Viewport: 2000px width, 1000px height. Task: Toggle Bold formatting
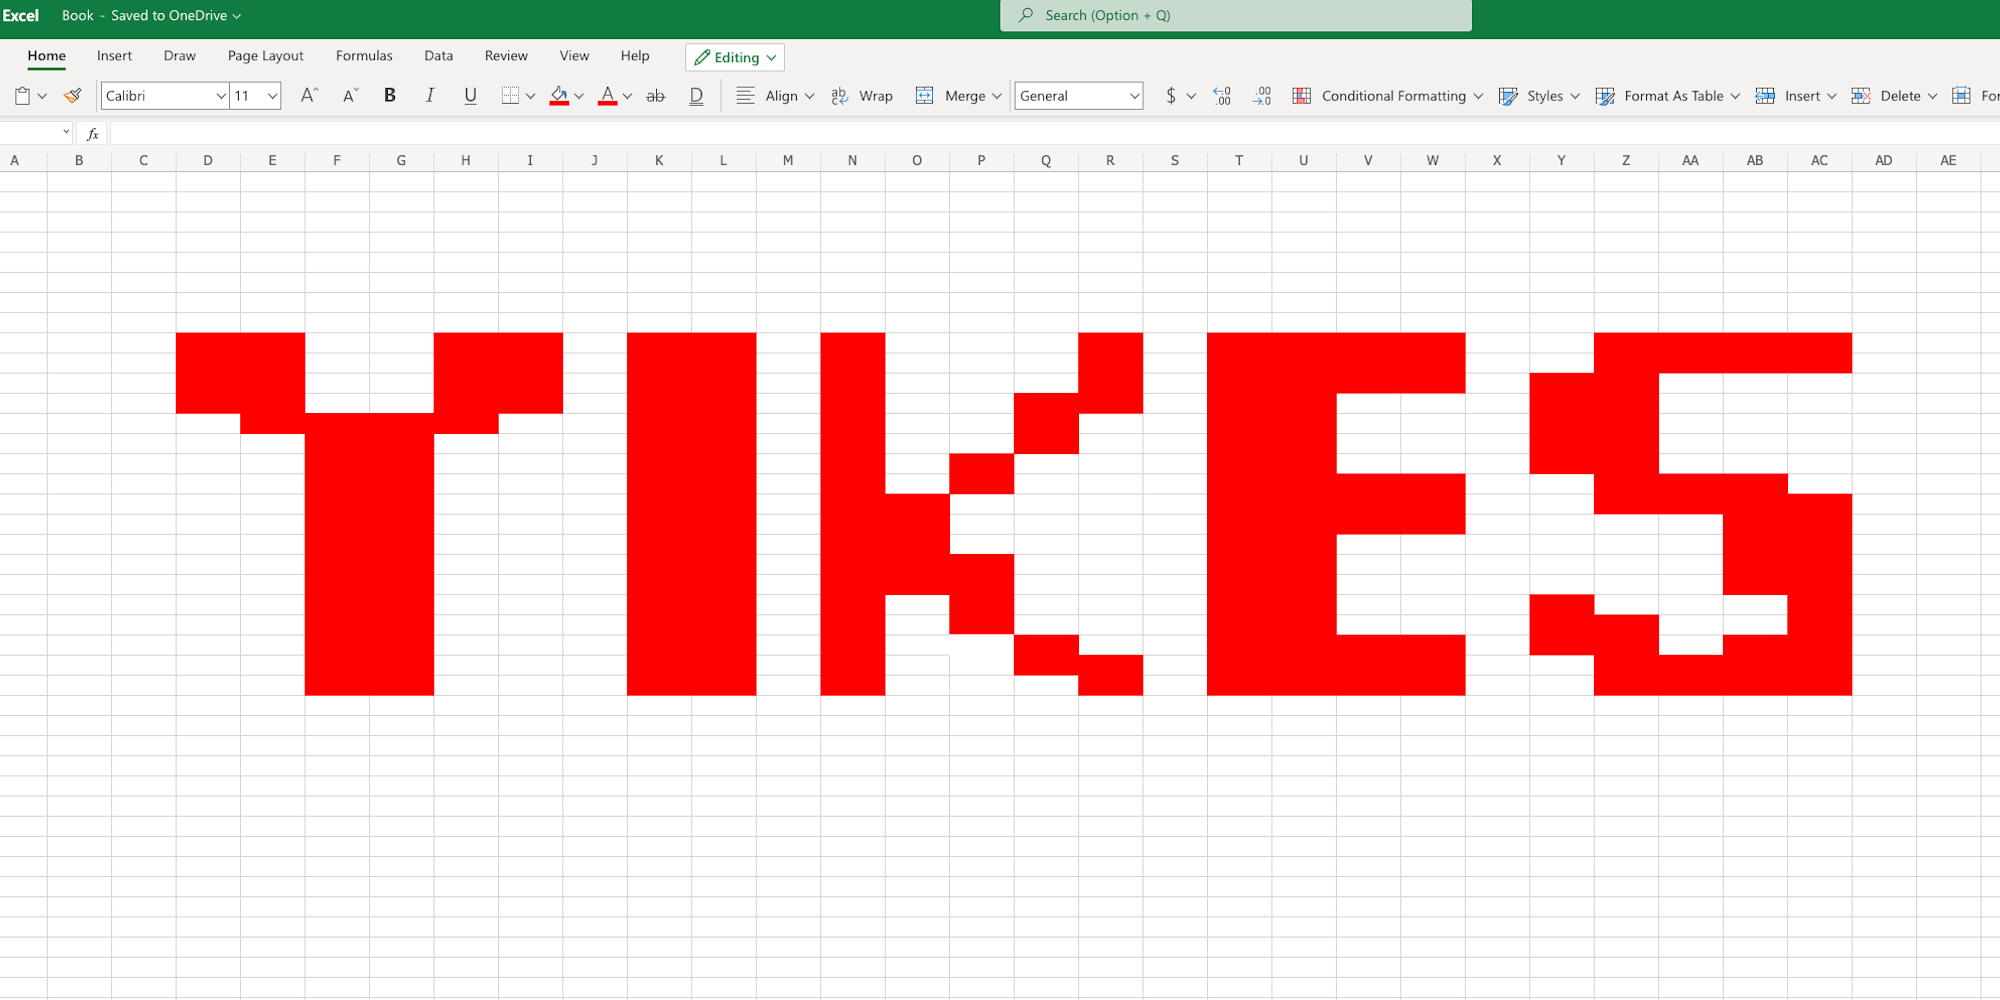click(x=389, y=95)
